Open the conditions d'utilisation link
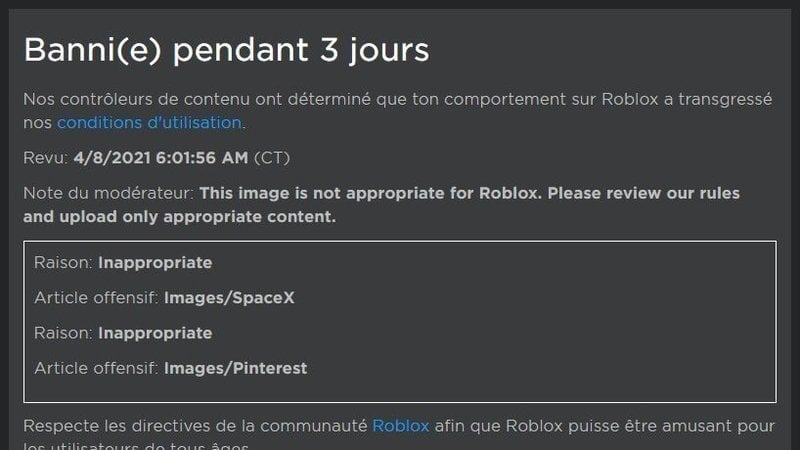800x450 pixels. (x=149, y=122)
